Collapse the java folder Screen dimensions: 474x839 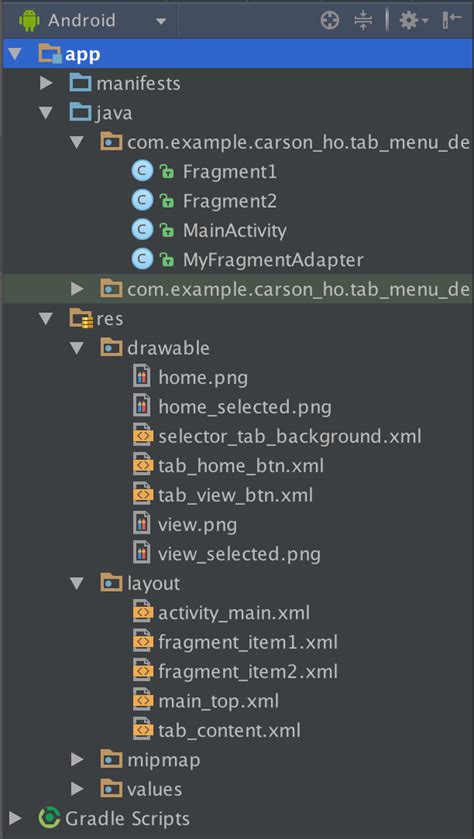tap(47, 113)
